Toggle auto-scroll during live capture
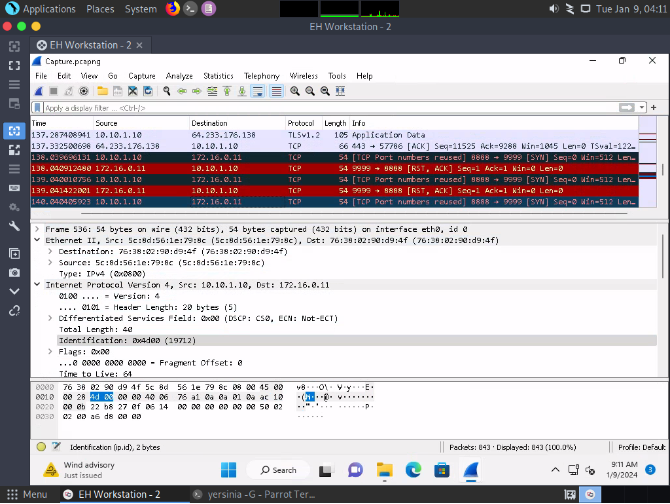Screen dimensions: 670x504 (x=257, y=91)
